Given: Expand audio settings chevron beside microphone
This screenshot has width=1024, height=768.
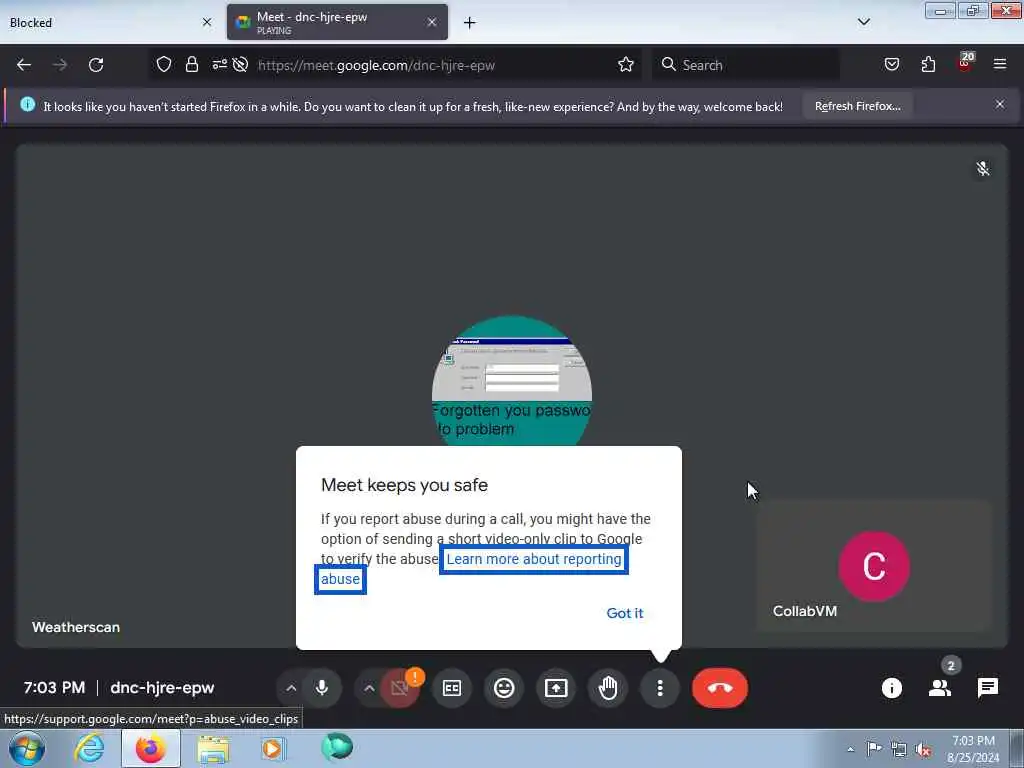Looking at the screenshot, I should [x=291, y=688].
